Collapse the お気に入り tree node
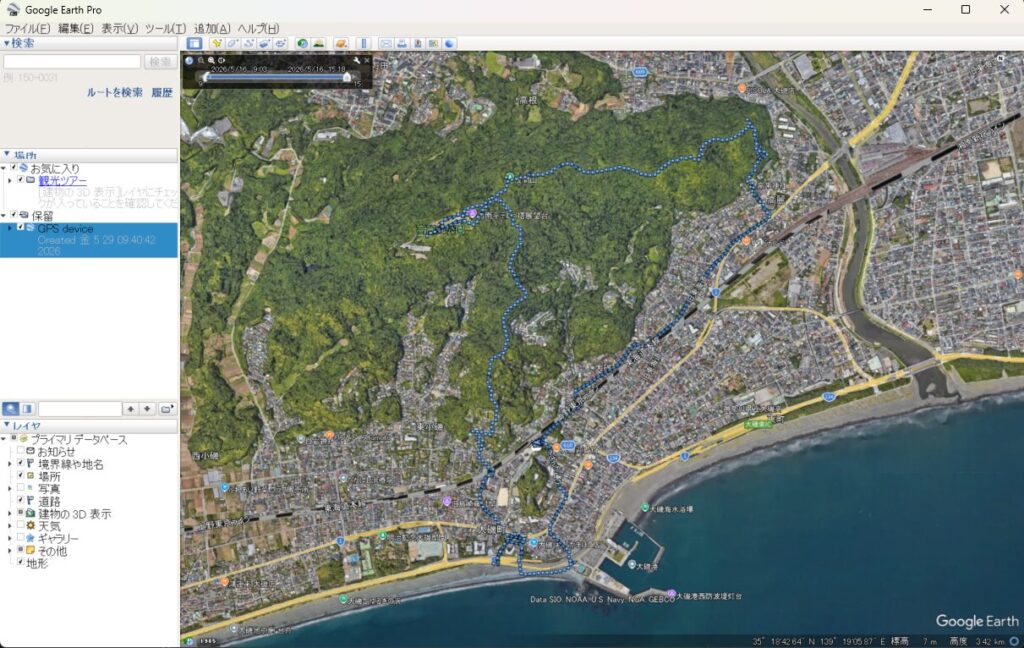The height and width of the screenshot is (648, 1024). [x=3, y=169]
